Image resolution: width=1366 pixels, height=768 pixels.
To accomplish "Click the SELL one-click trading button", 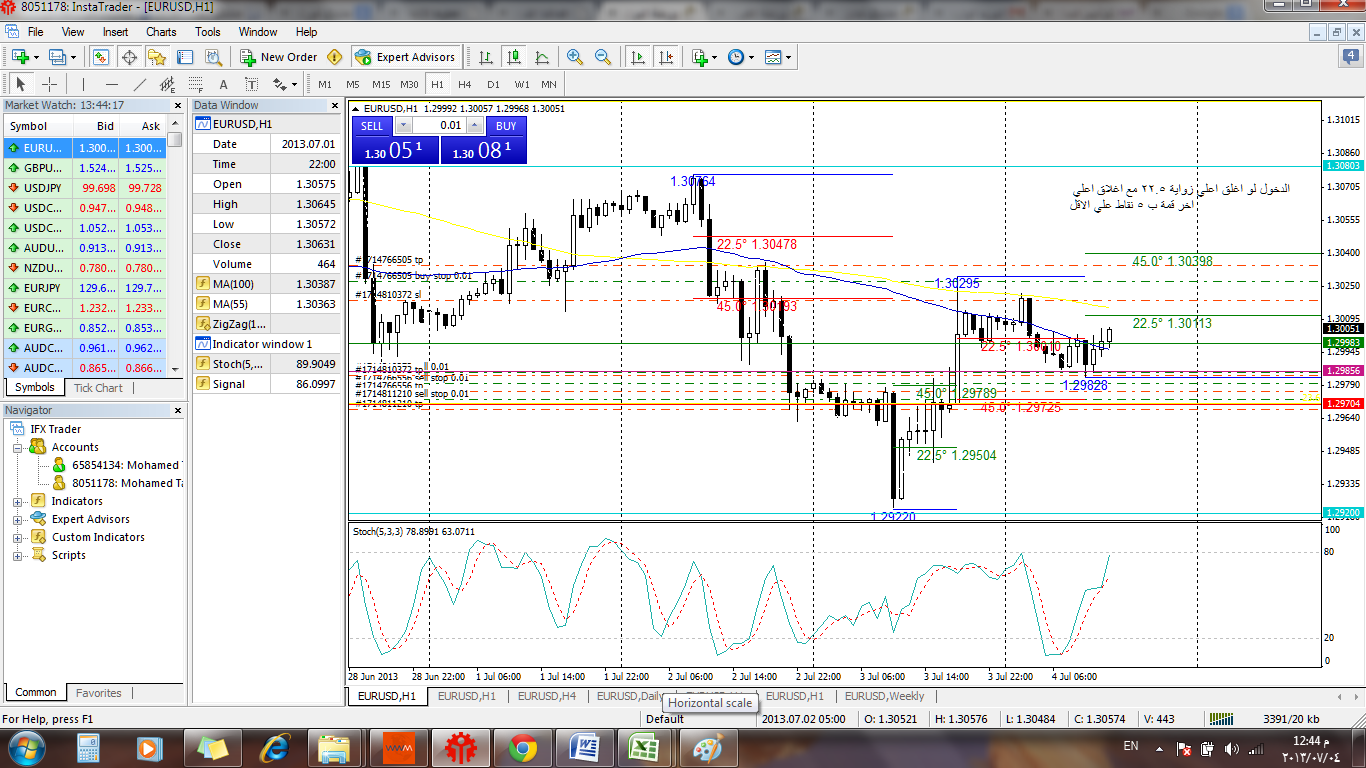I will 371,126.
